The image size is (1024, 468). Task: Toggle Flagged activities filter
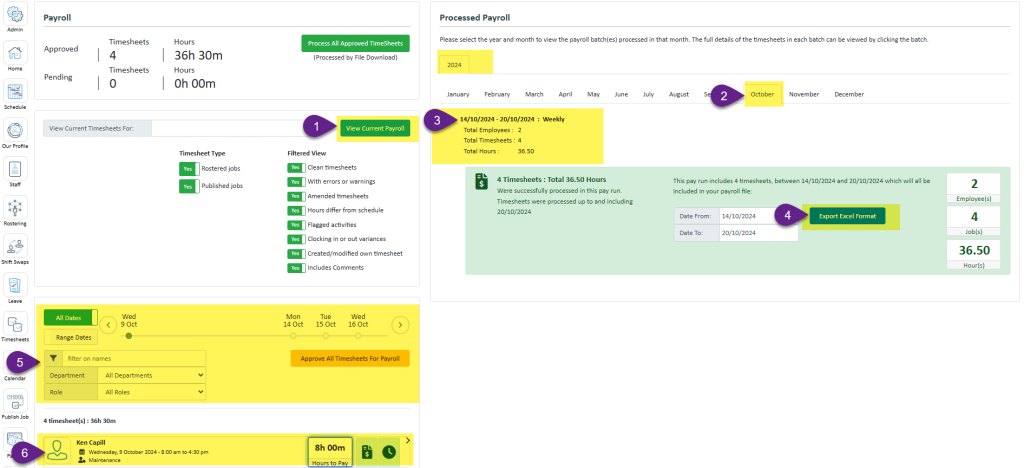296,225
